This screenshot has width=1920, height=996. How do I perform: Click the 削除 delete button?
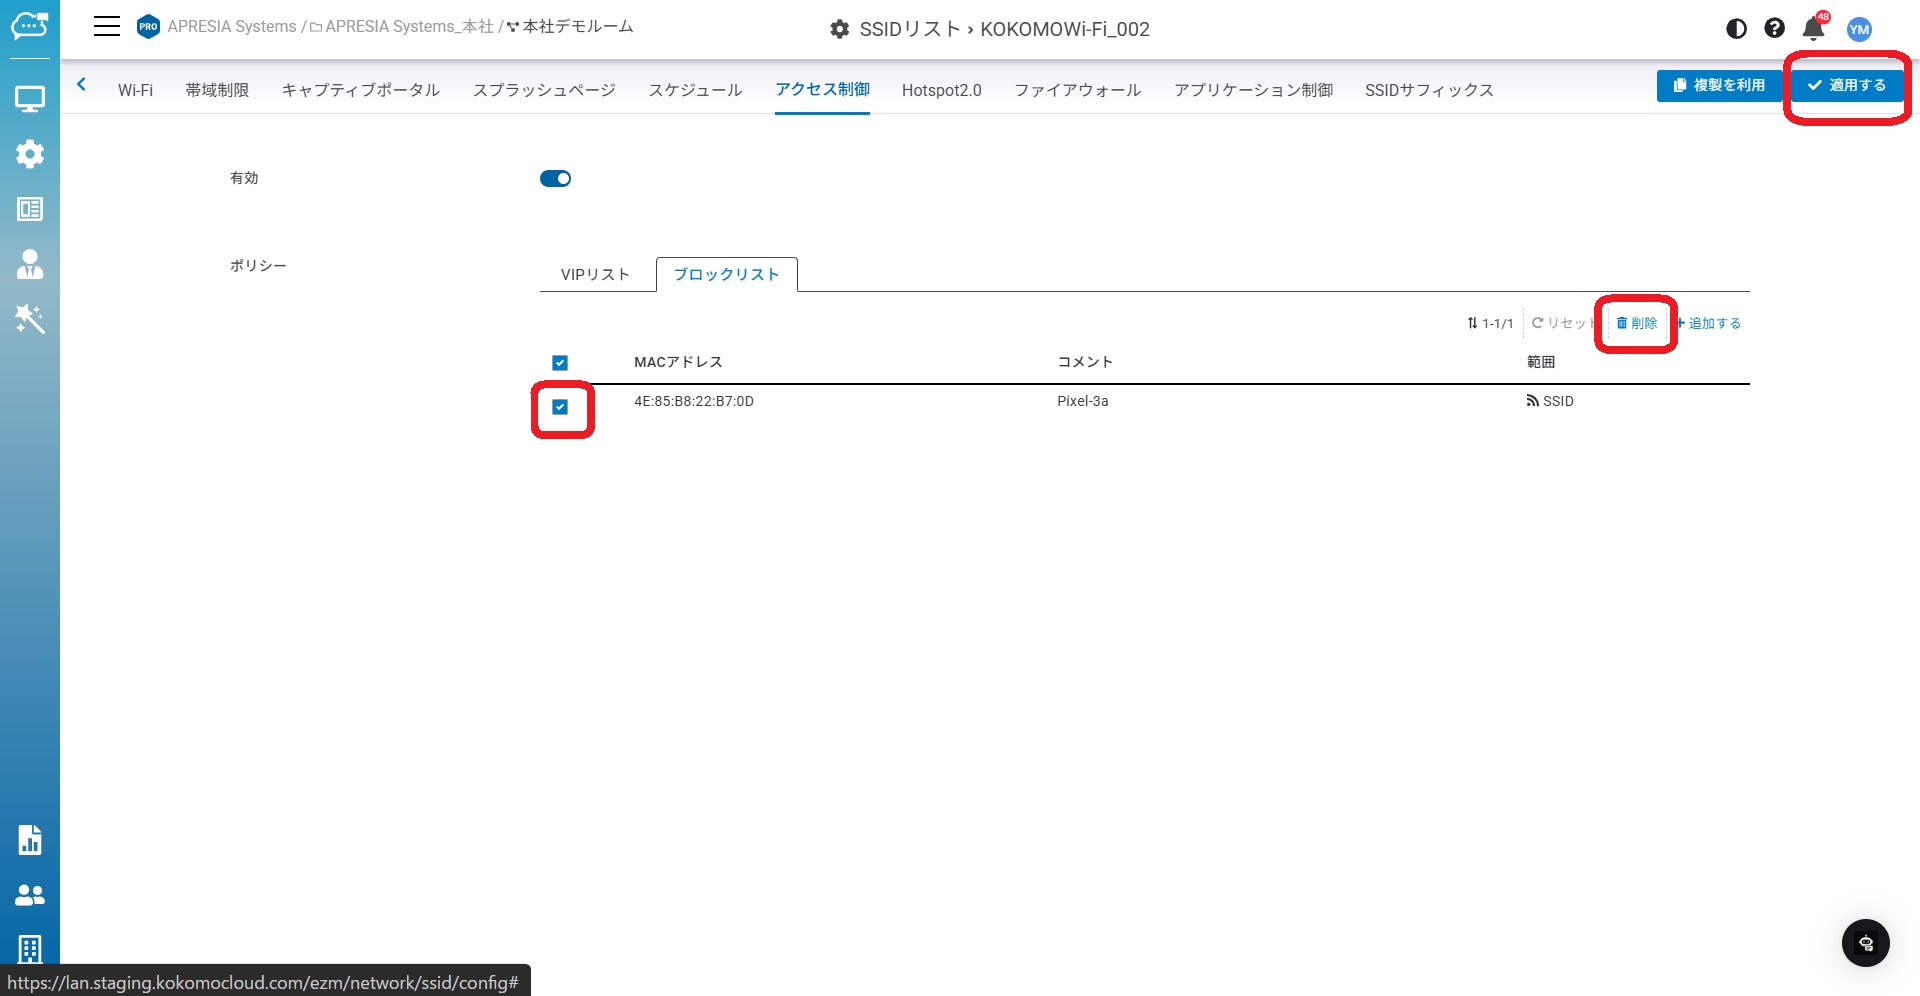[1637, 323]
